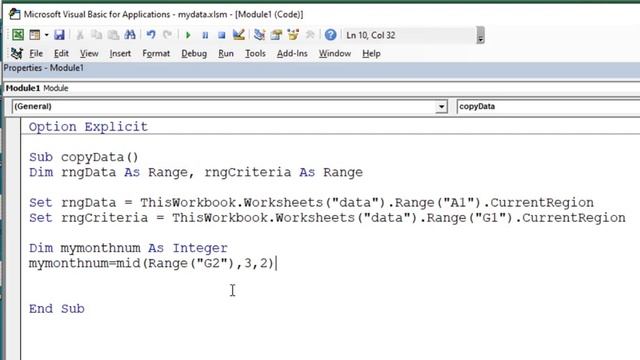The height and width of the screenshot is (360, 640).
Task: Undo the last edit
Action: pos(151,35)
